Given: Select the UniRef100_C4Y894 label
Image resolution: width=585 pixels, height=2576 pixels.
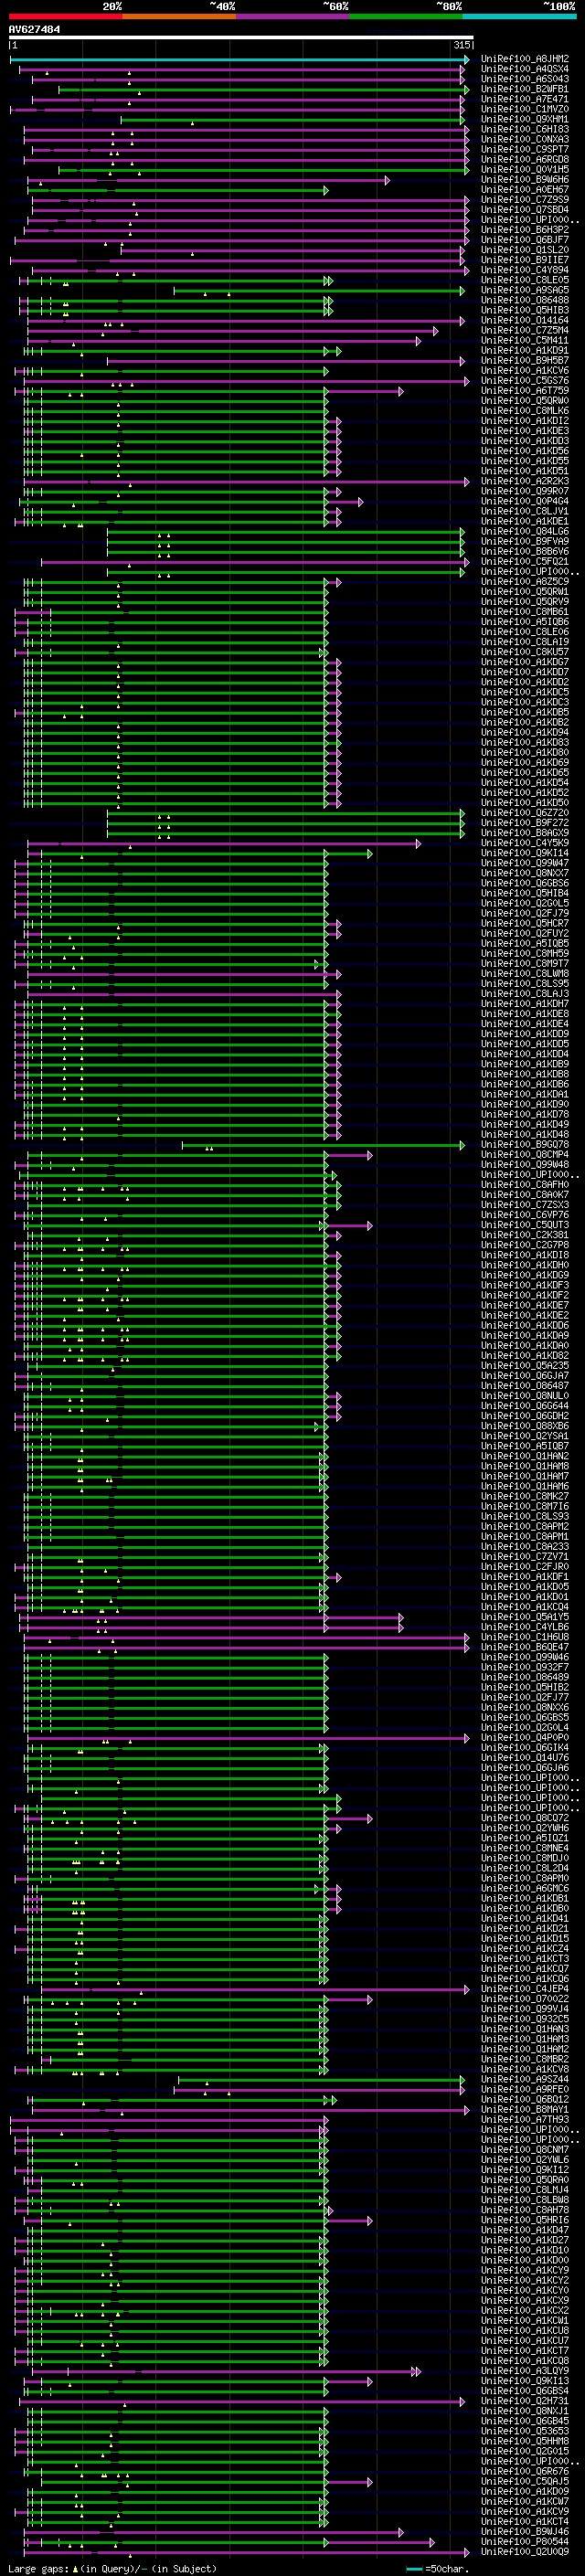Looking at the screenshot, I should click(x=525, y=270).
